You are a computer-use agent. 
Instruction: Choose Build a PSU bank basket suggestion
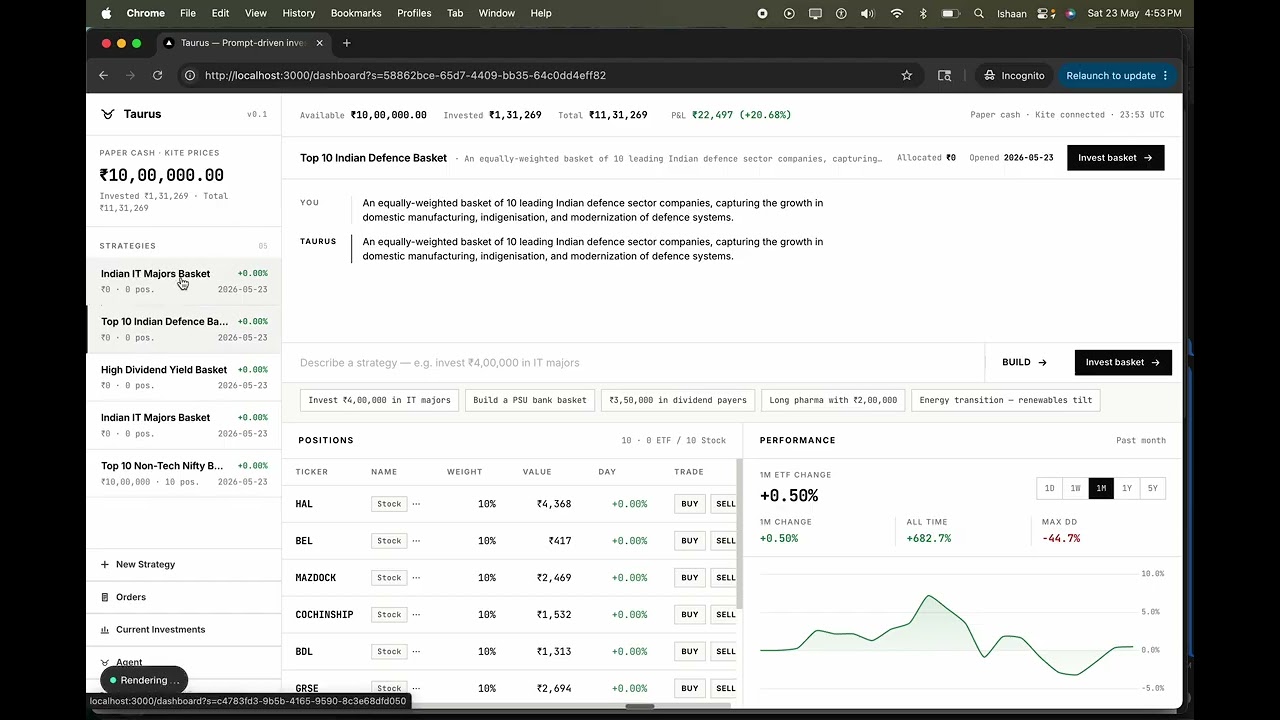(530, 400)
